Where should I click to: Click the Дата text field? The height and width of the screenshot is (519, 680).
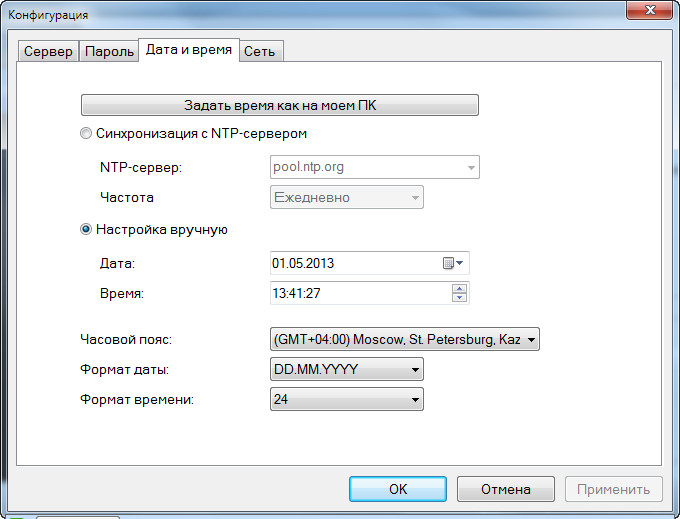tap(352, 264)
